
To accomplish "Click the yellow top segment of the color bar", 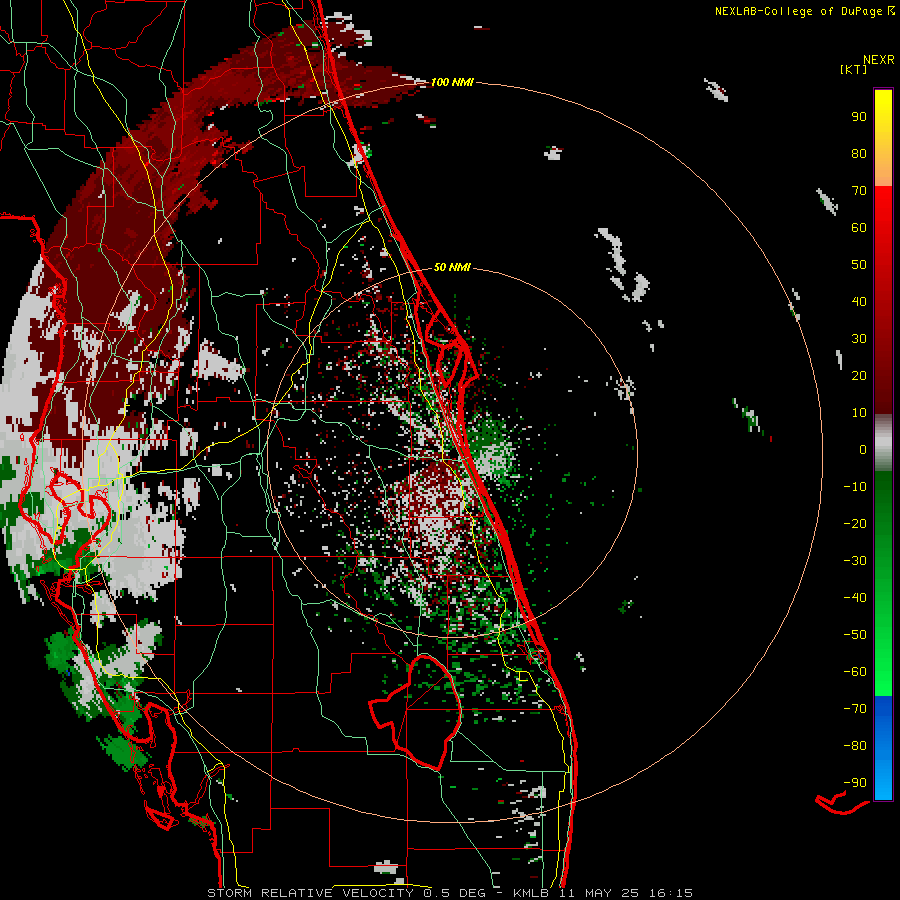I will coord(883,138).
